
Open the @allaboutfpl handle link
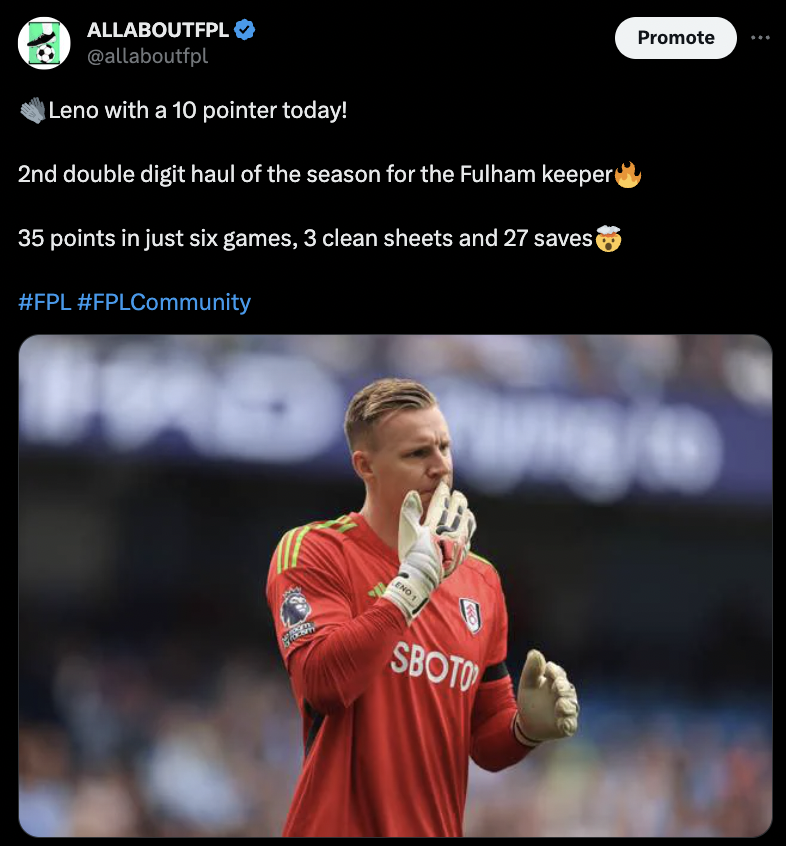click(147, 56)
